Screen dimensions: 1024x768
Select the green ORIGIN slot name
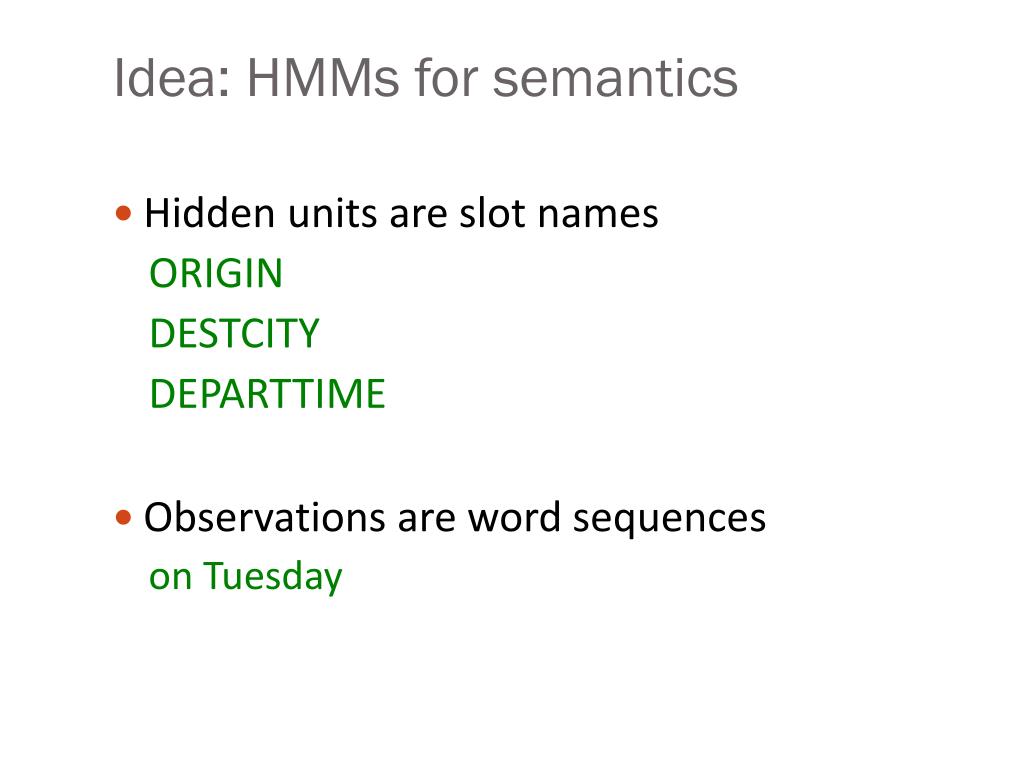[216, 273]
